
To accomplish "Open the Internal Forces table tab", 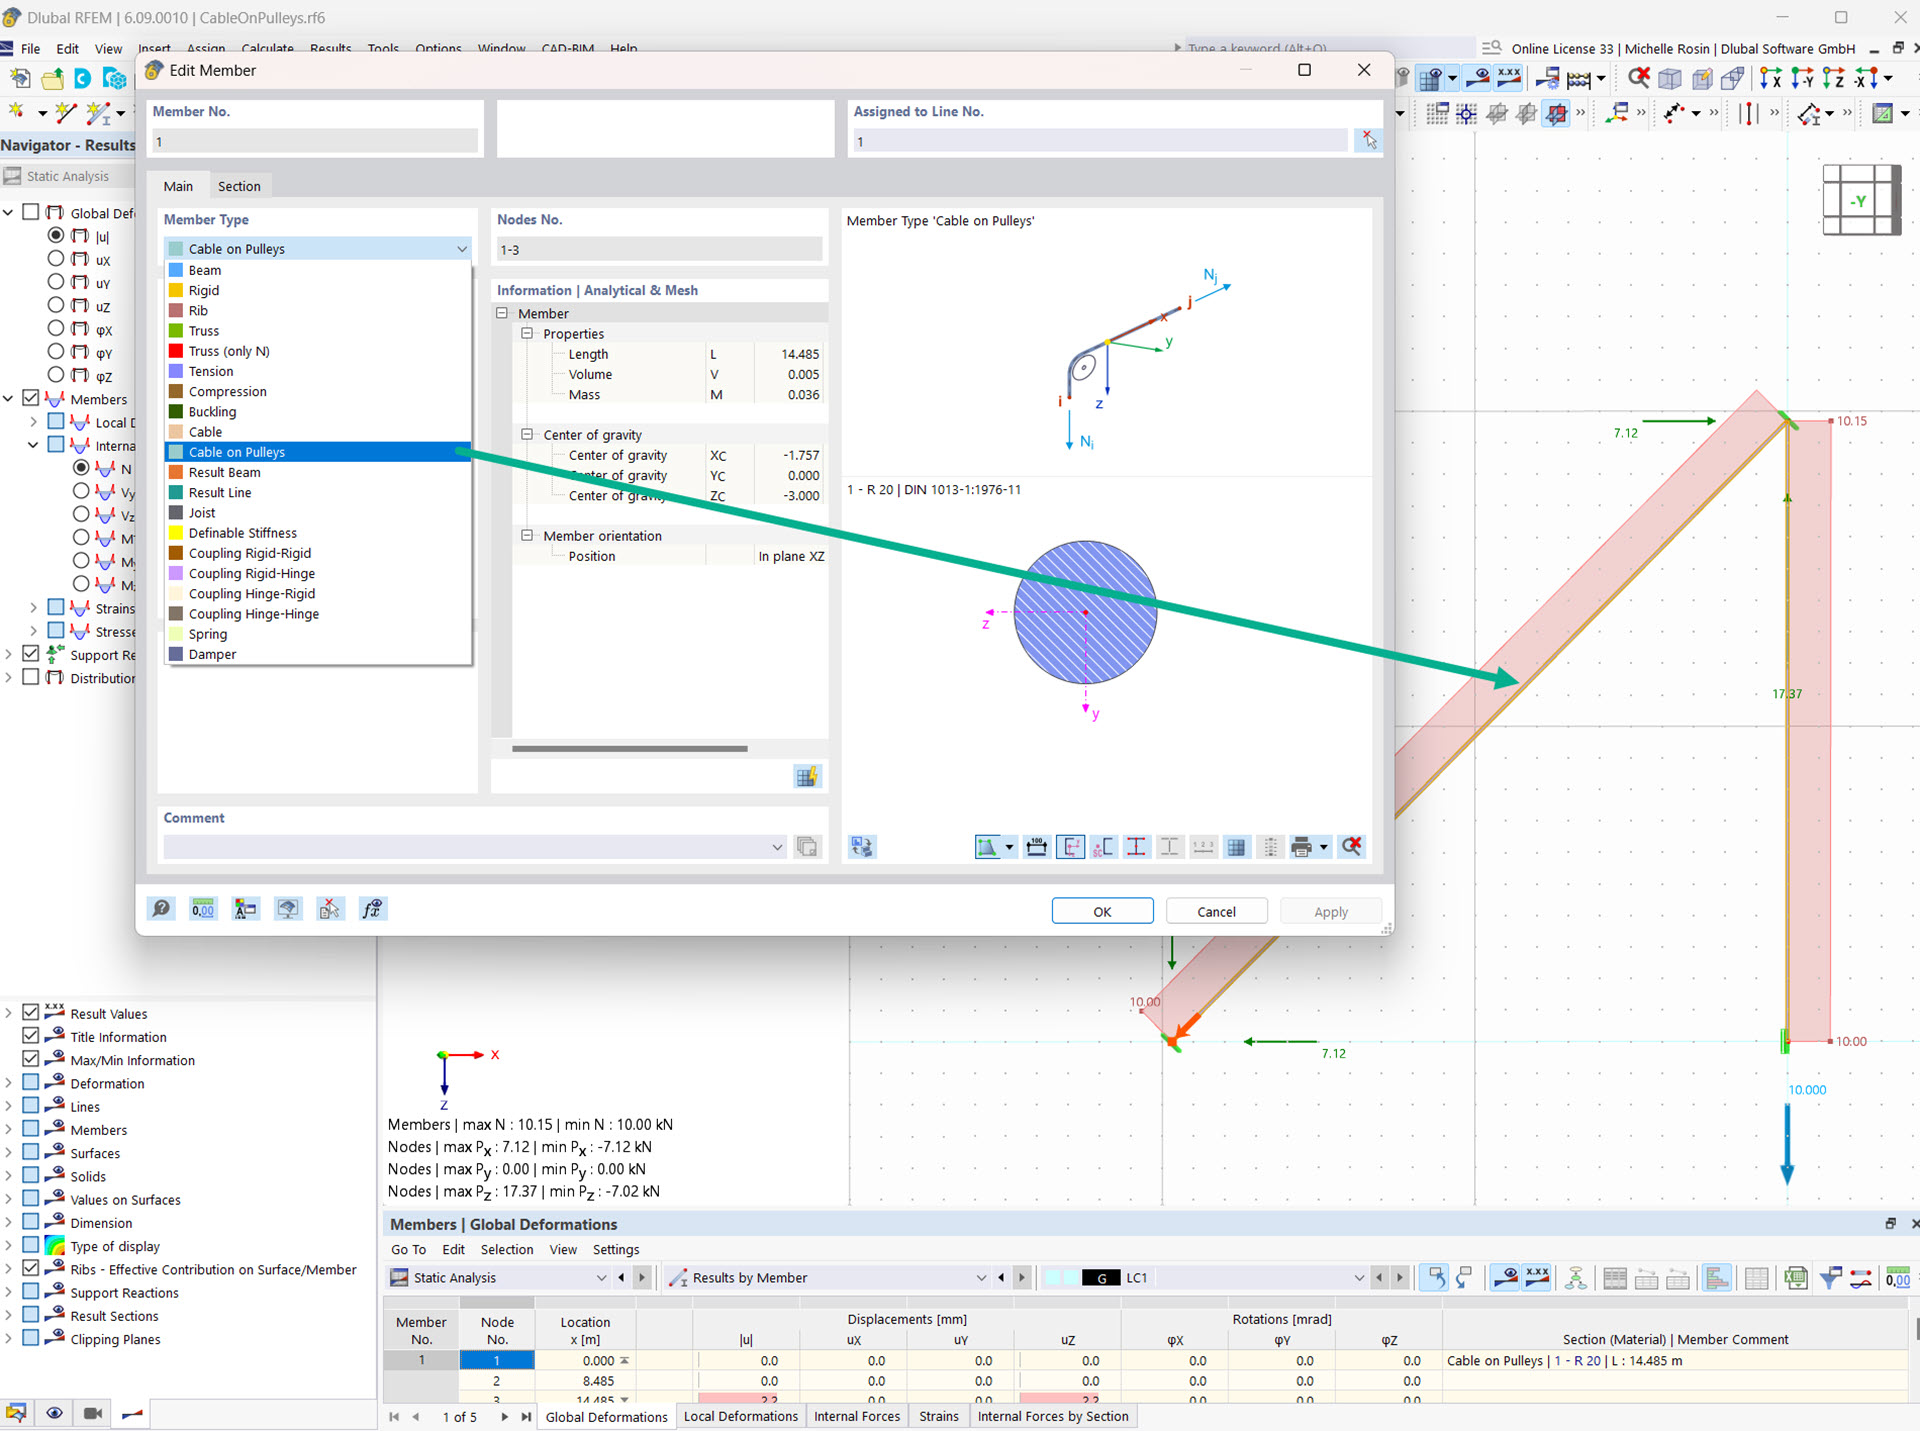I will tap(856, 1416).
